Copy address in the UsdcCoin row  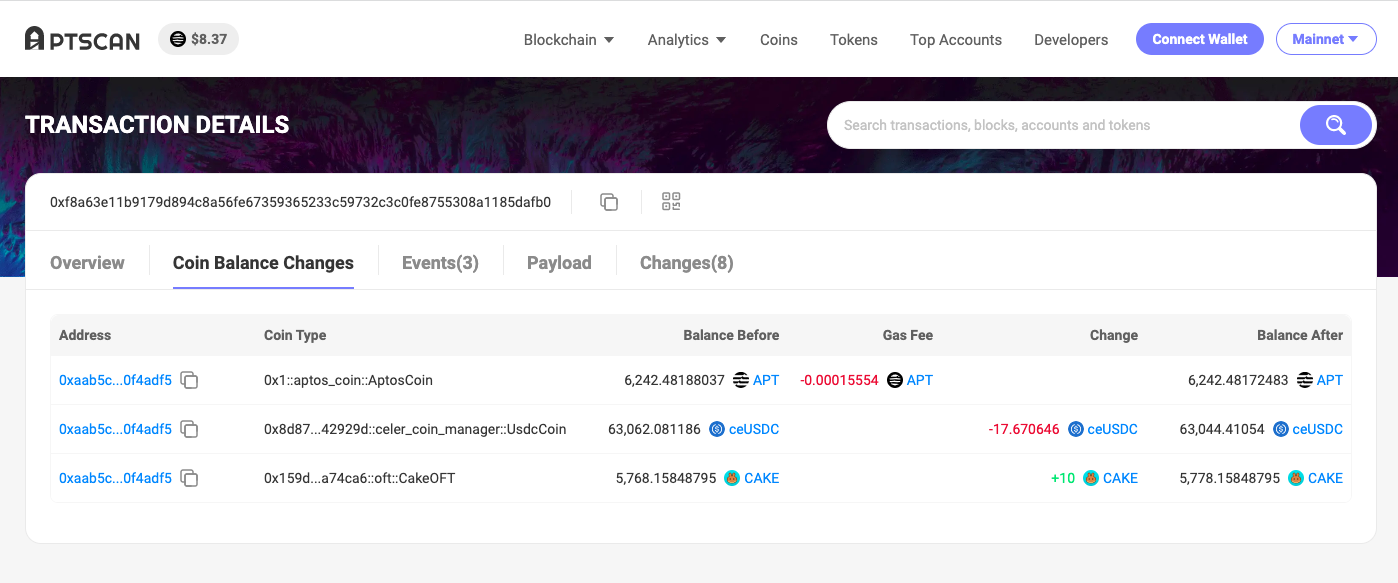[189, 429]
